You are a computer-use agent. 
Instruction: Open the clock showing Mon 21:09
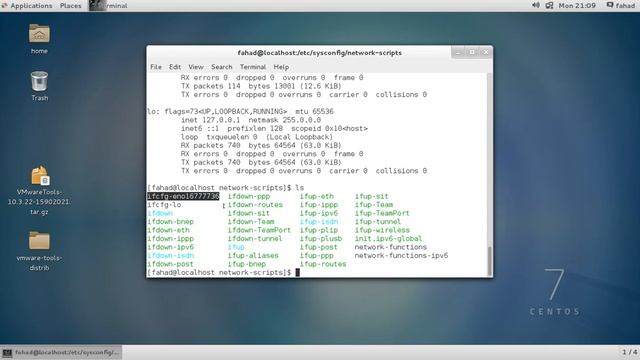click(577, 5)
